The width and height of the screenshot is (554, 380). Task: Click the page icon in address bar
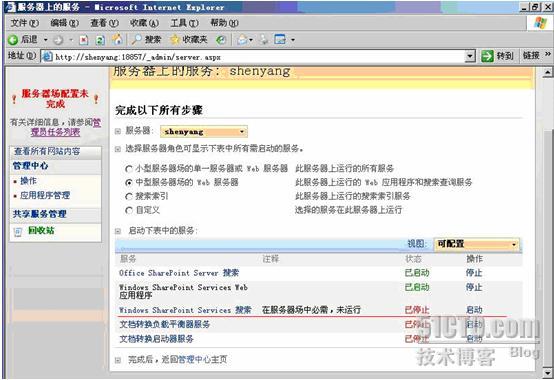[47, 57]
